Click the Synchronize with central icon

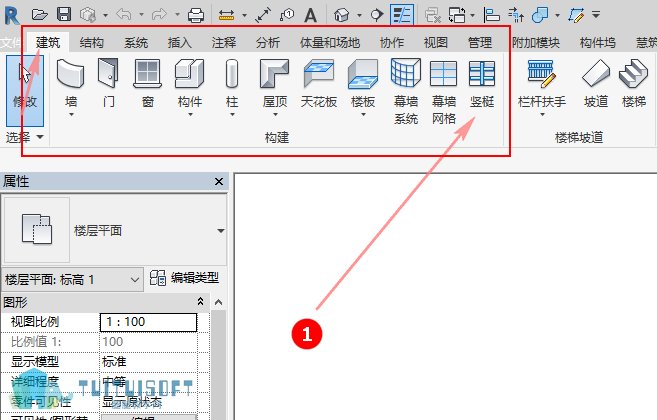tap(88, 15)
